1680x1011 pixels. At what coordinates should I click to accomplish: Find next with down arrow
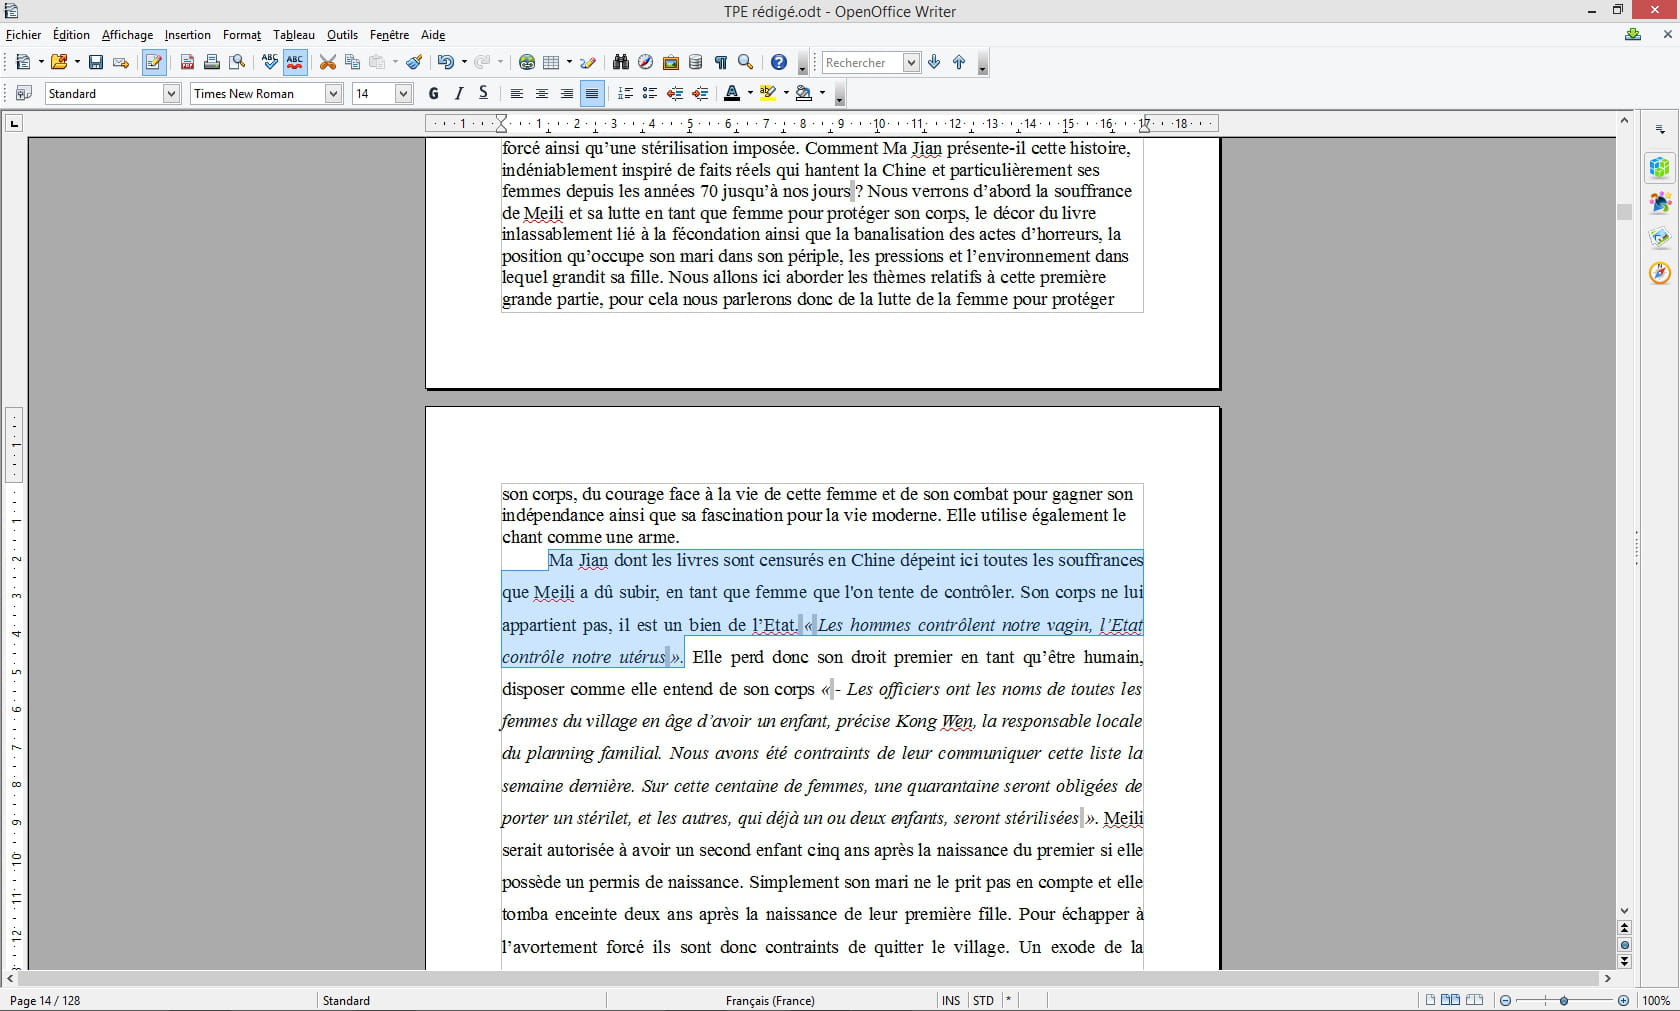coord(934,63)
